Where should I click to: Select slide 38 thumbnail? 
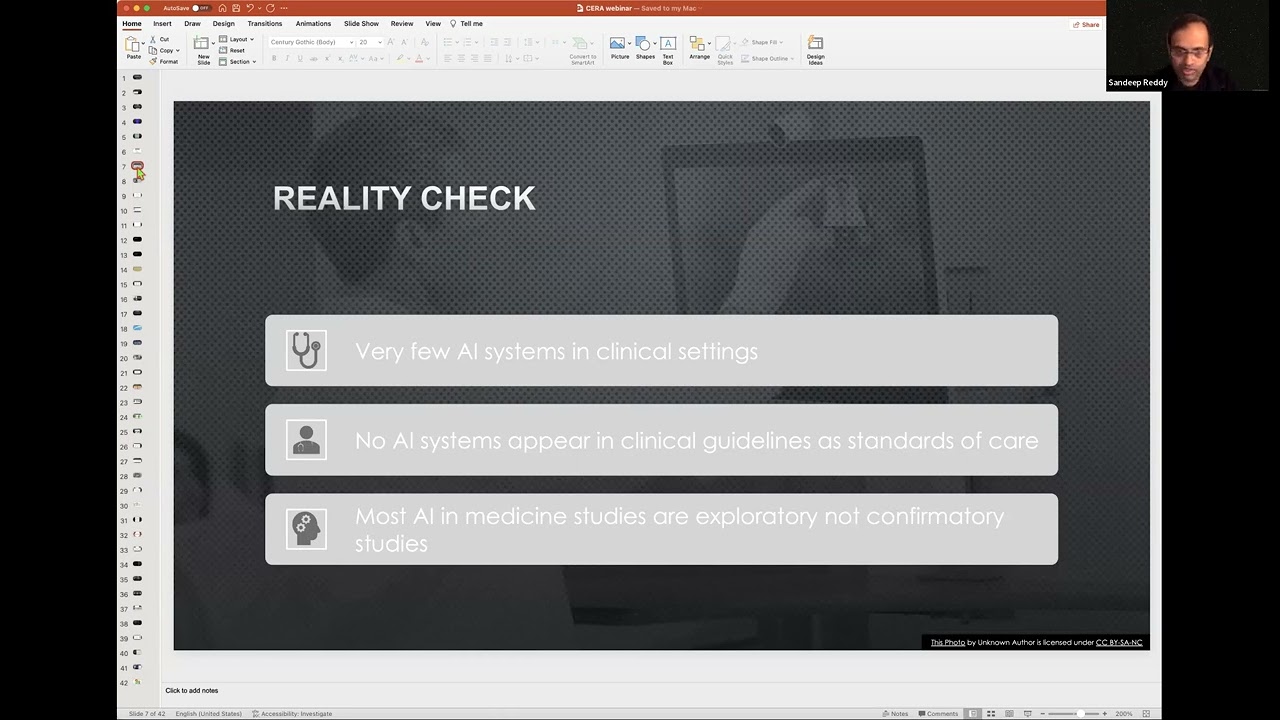(137, 623)
